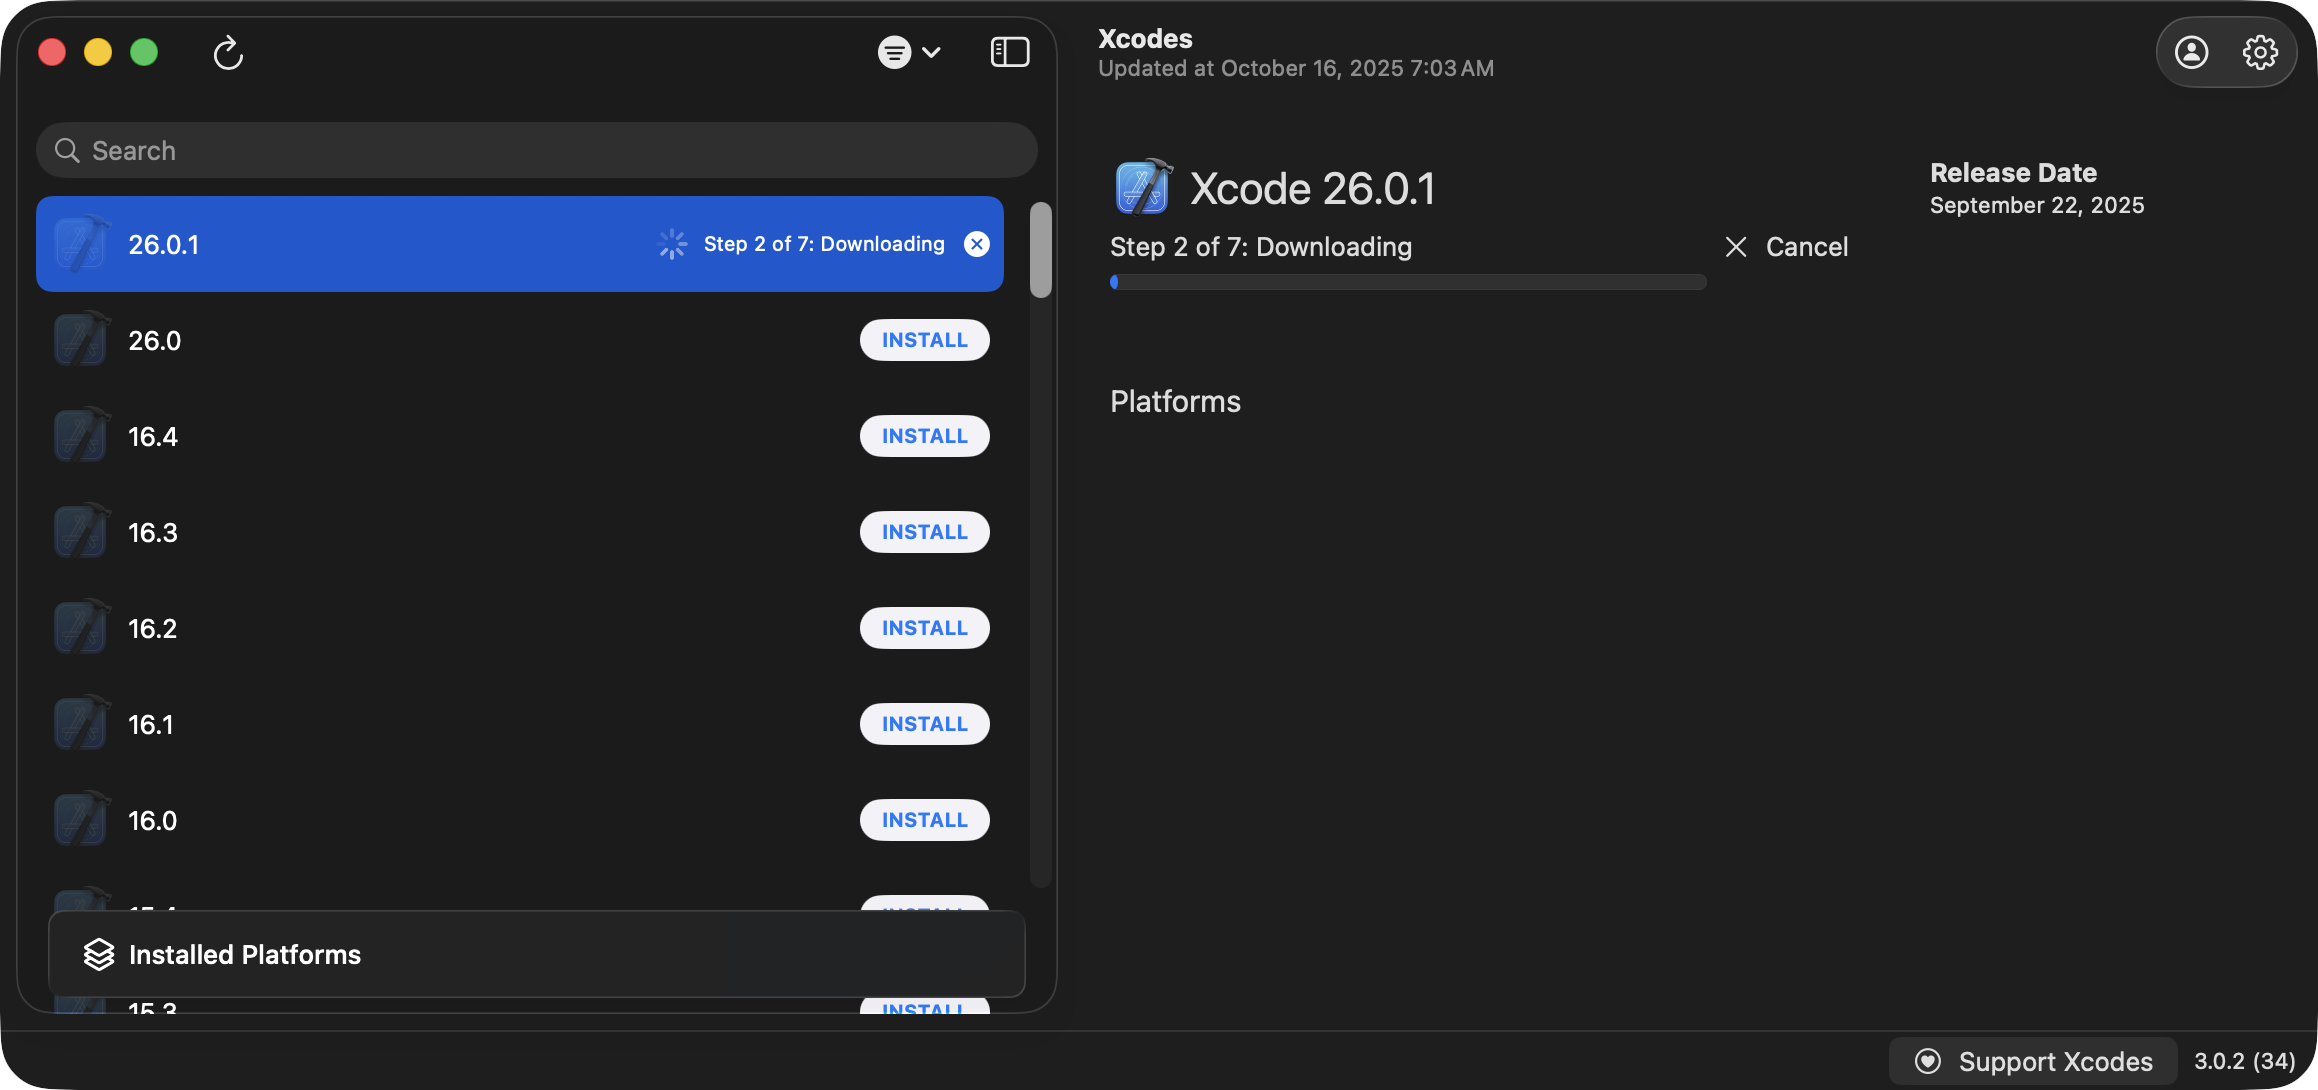Install Xcode 26.0
The image size is (2318, 1090).
(924, 340)
